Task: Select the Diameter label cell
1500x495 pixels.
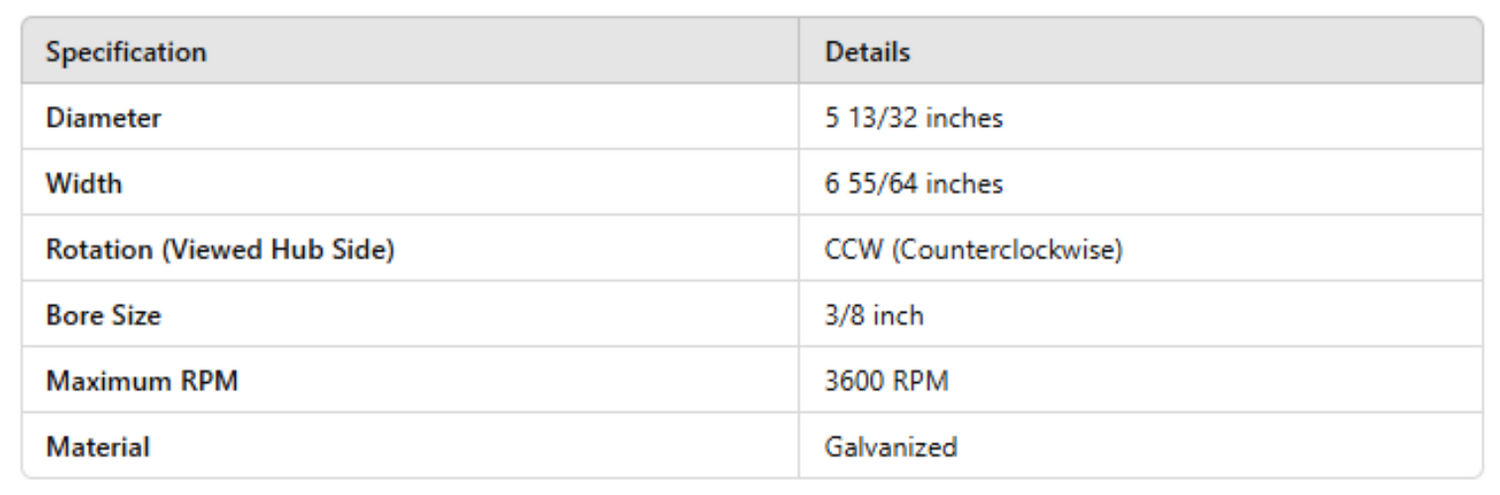Action: coord(103,118)
